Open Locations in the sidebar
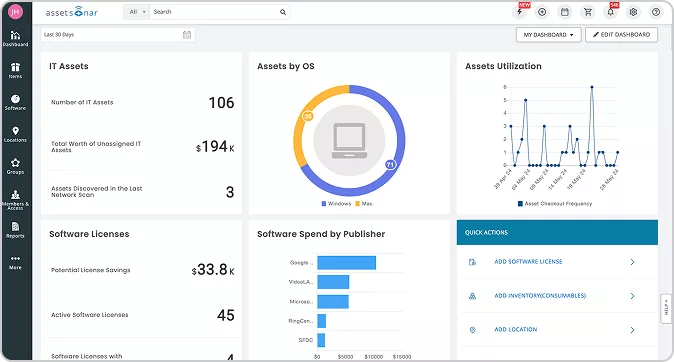674x362 pixels. click(x=15, y=134)
